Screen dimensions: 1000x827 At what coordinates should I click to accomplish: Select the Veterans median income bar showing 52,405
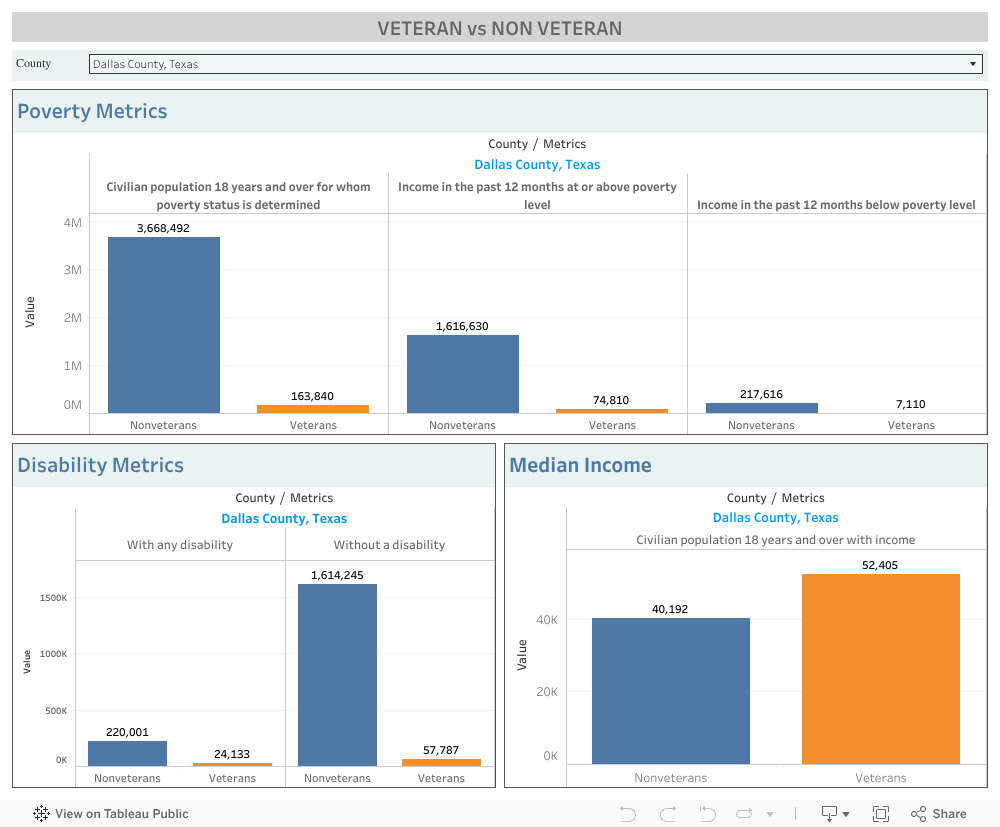[x=880, y=668]
